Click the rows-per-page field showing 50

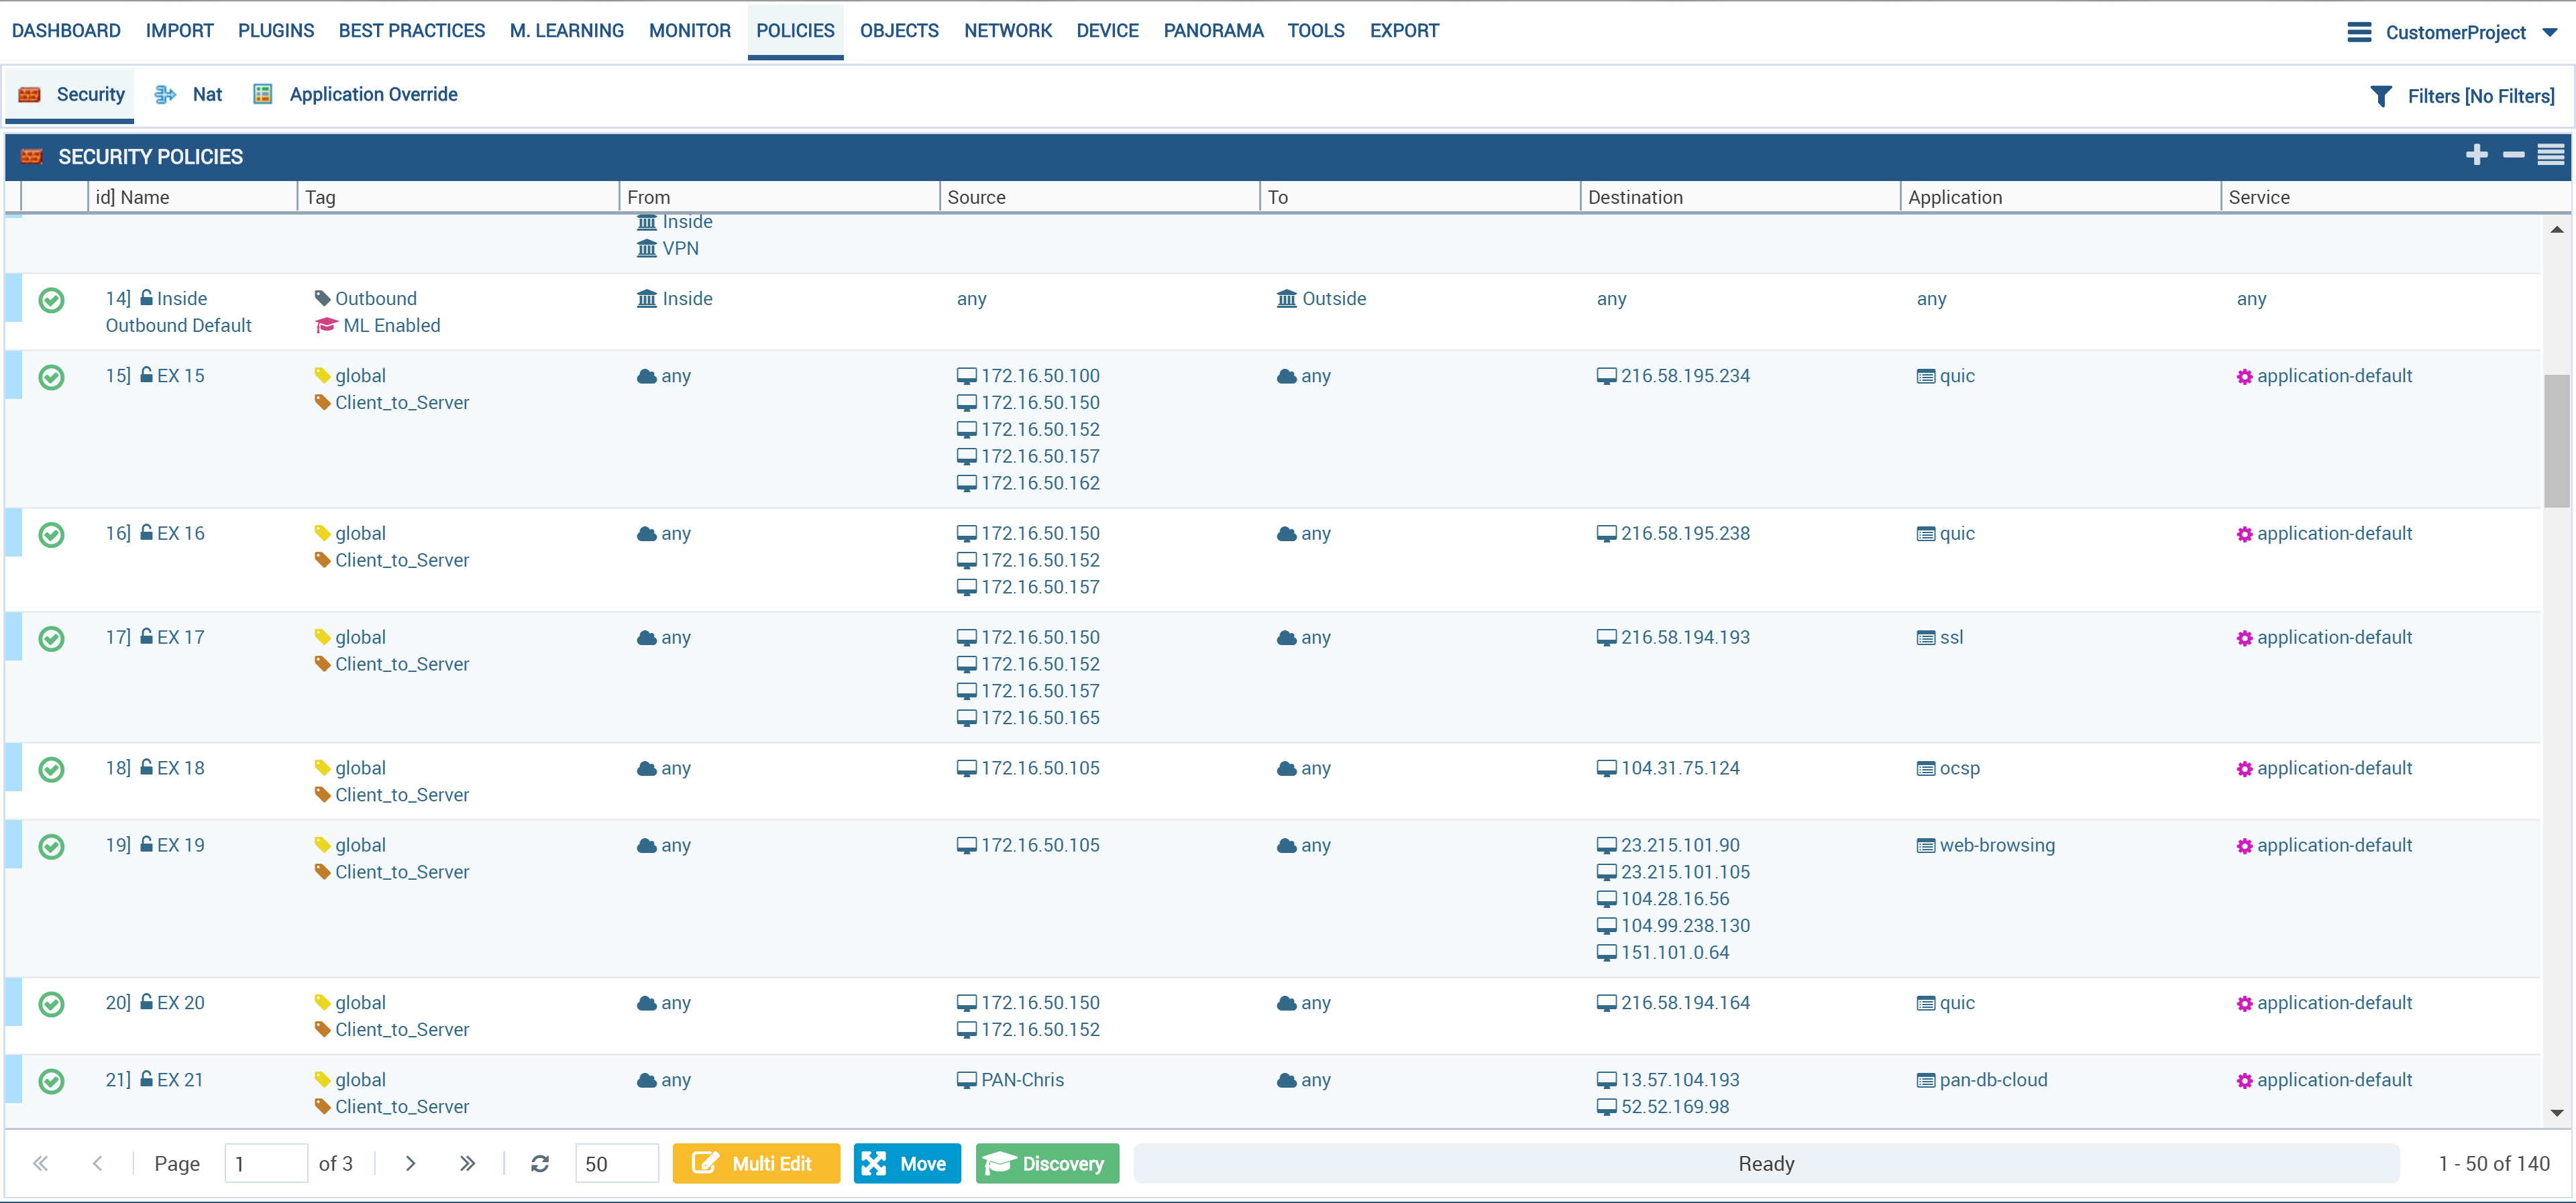(616, 1163)
